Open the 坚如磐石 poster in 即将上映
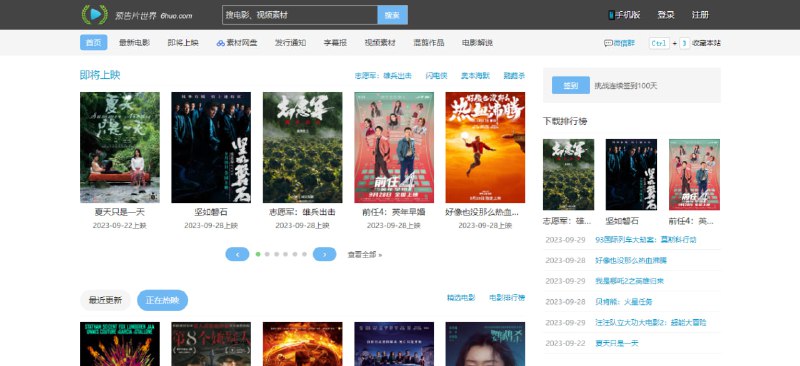This screenshot has height=366, width=800. (211, 148)
